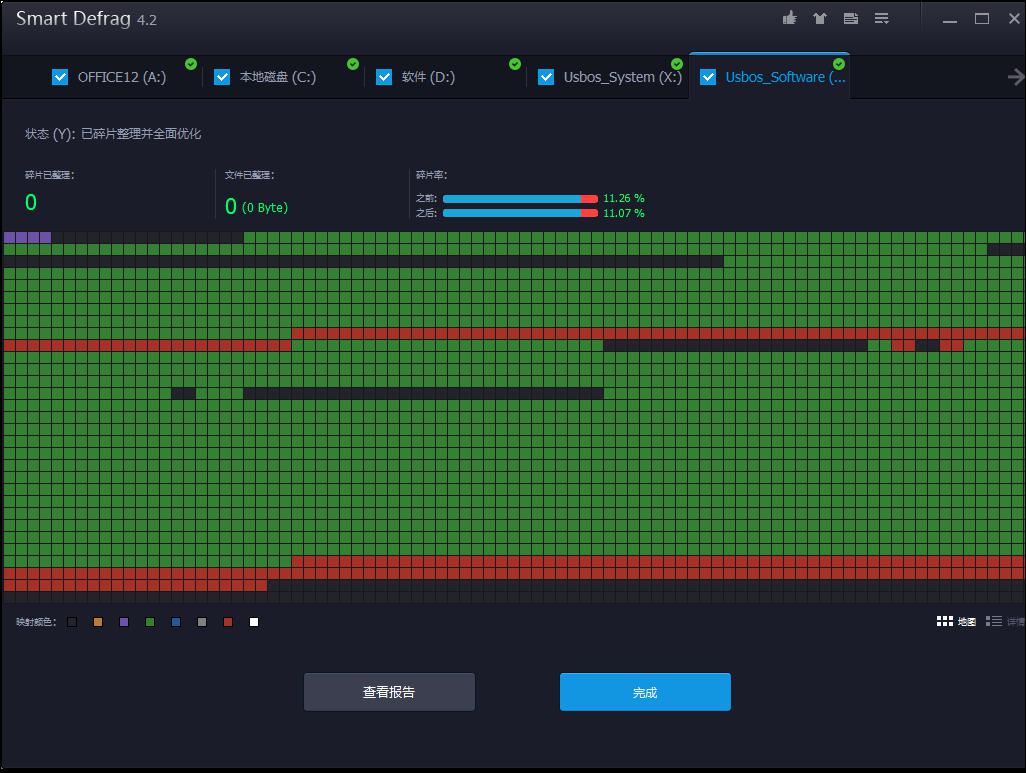
Task: Open the main menu dropdown icon
Action: 882,18
